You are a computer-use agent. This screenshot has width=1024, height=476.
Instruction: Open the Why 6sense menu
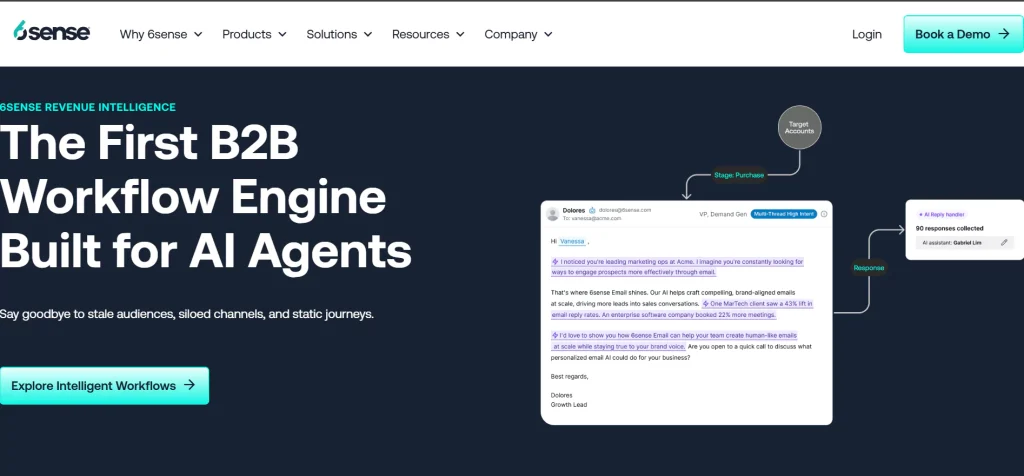point(161,34)
